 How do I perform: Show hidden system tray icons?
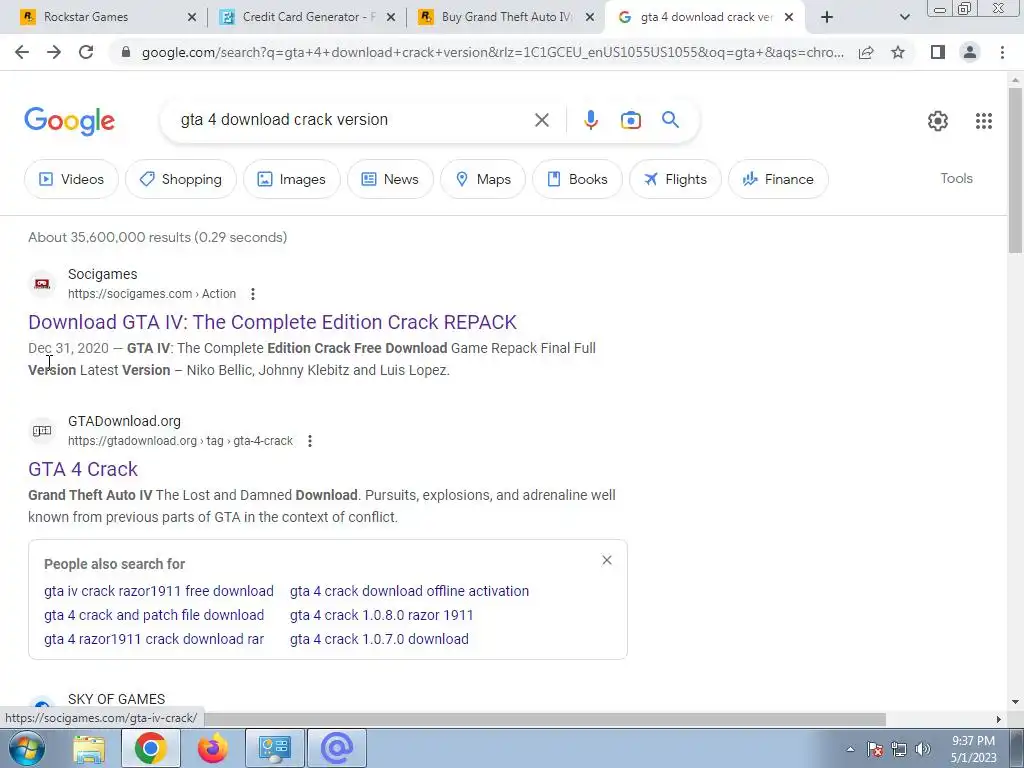tap(850, 749)
